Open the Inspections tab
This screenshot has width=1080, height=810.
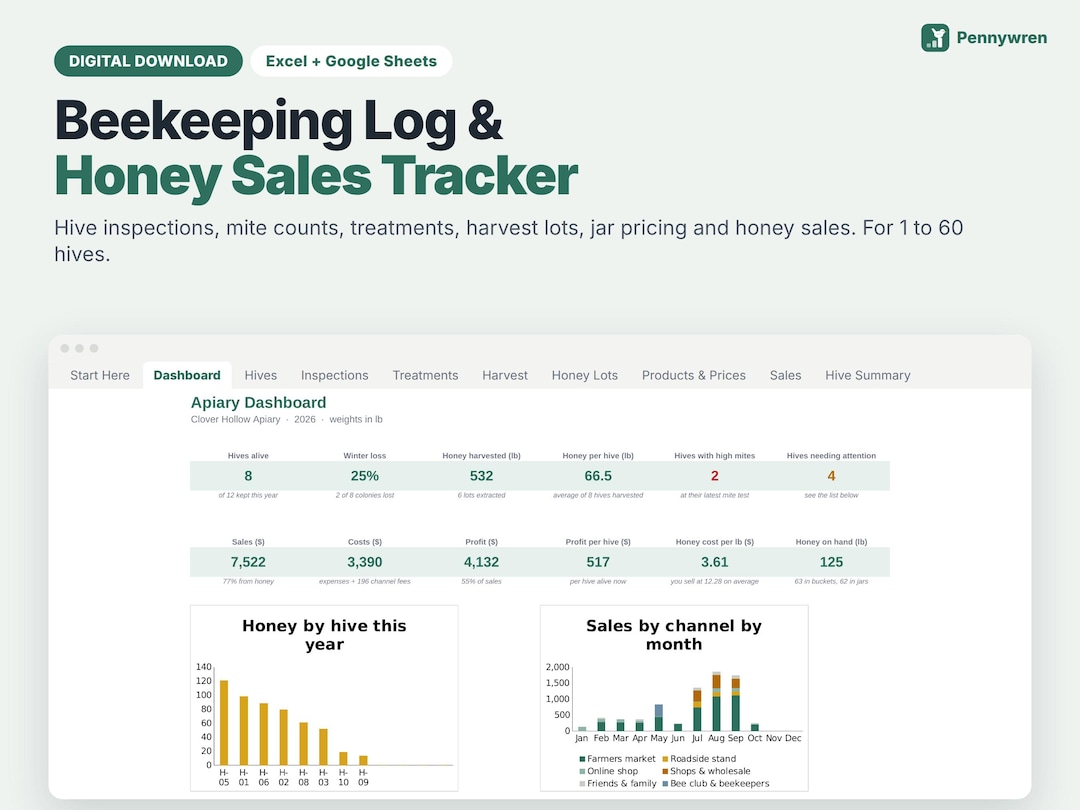pyautogui.click(x=335, y=375)
